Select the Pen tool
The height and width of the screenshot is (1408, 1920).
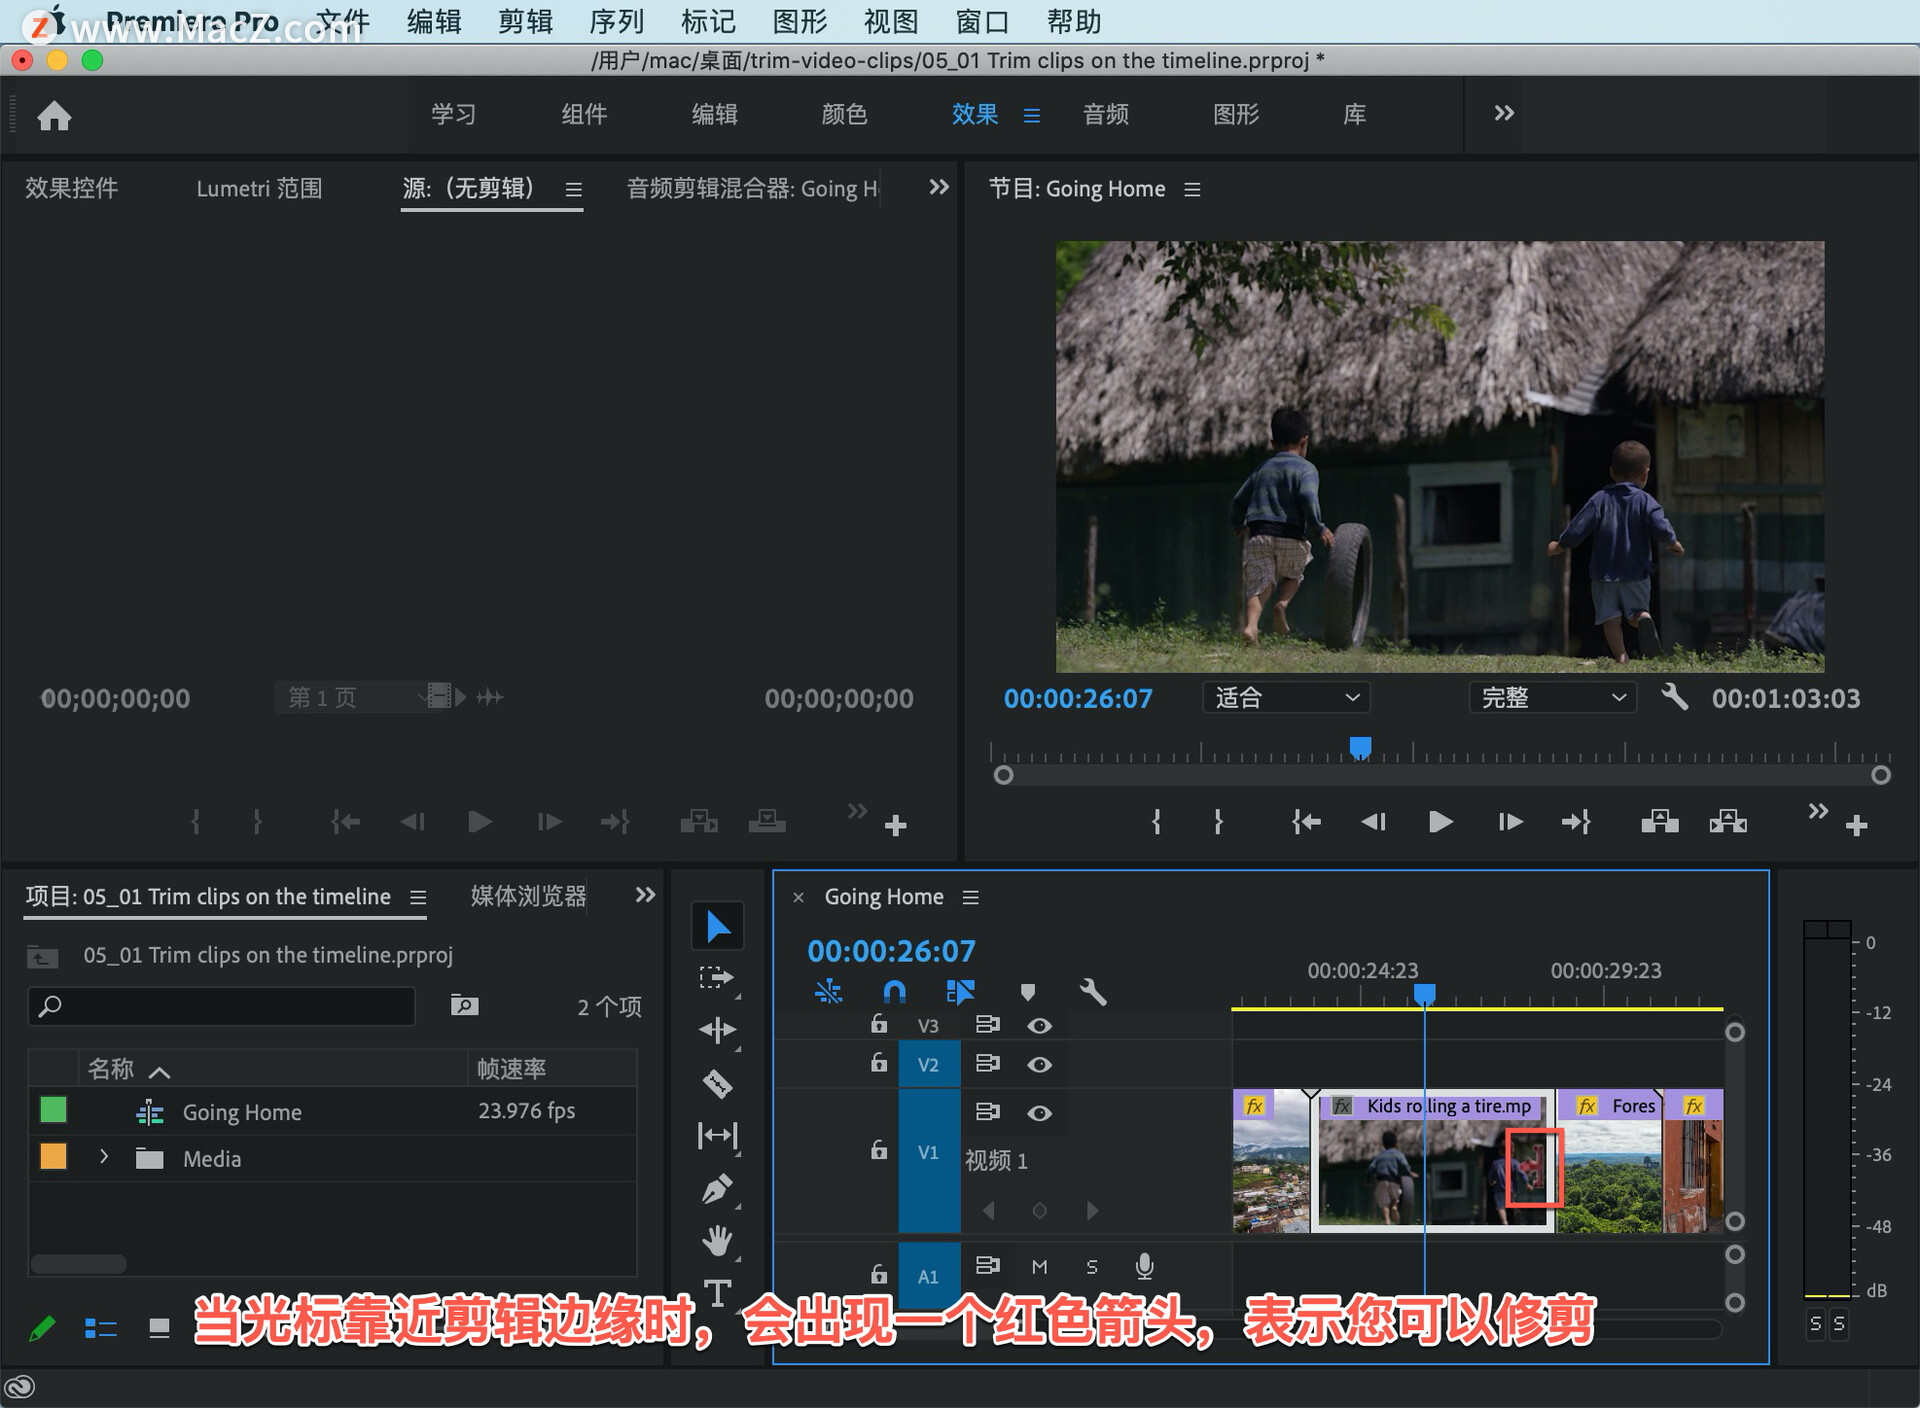pyautogui.click(x=717, y=1189)
